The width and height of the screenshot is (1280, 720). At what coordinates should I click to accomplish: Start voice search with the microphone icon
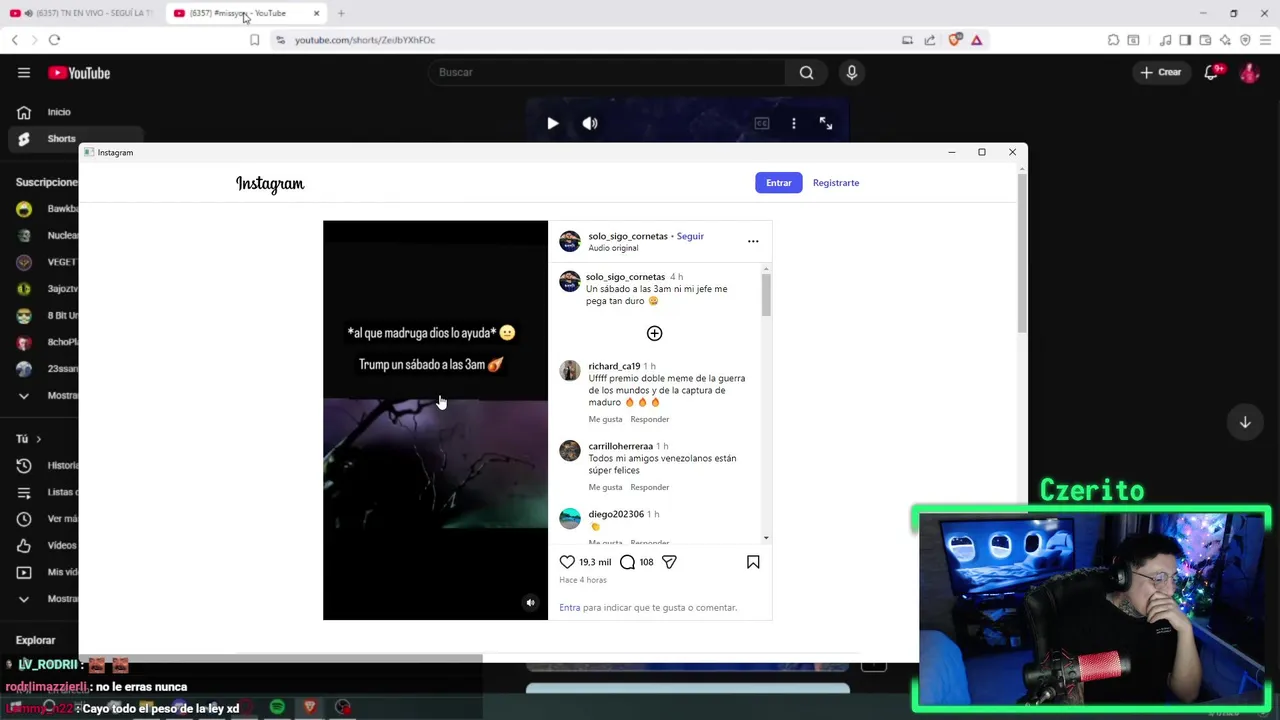pos(852,72)
